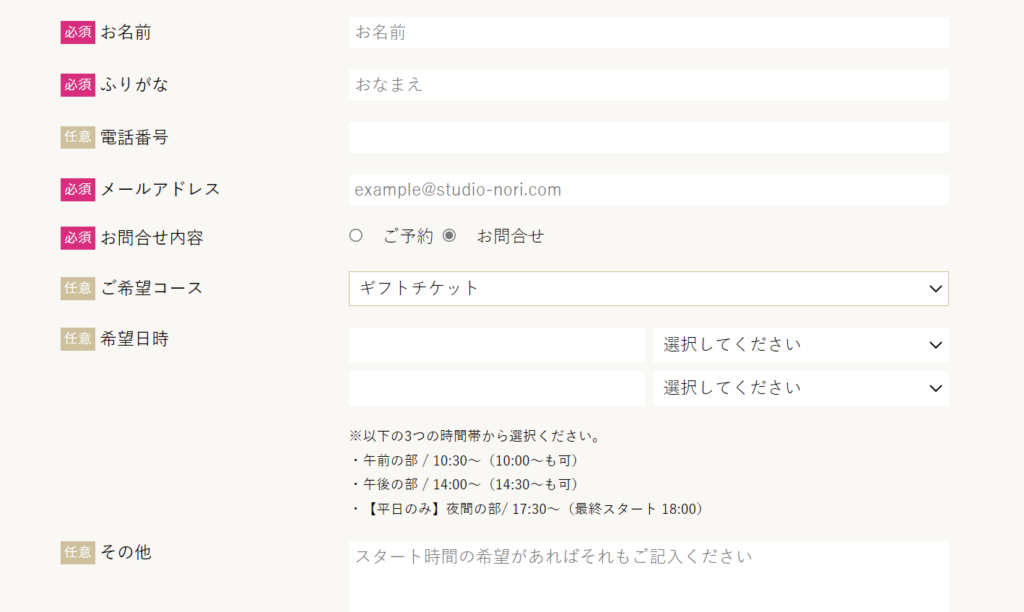Choose the お問合せ radio option

click(449, 236)
